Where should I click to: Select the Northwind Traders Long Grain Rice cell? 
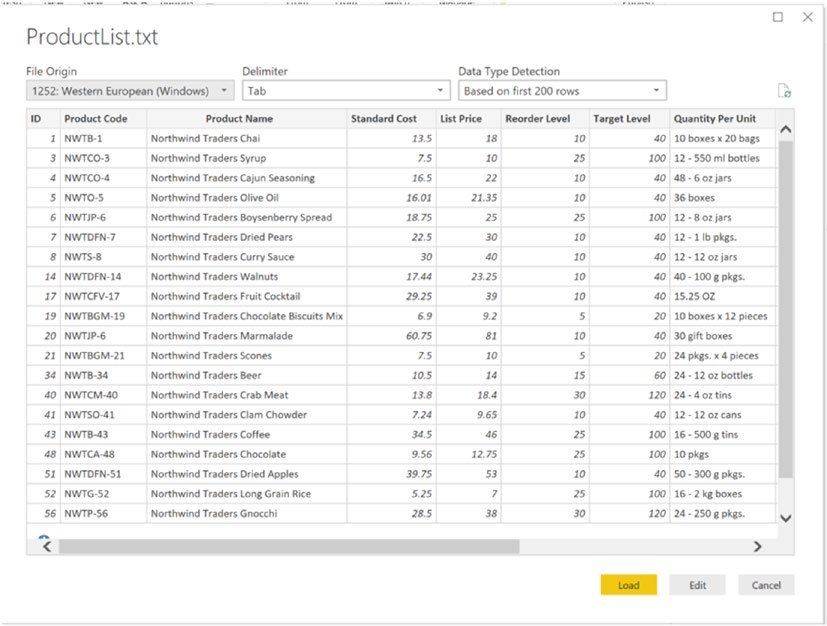pyautogui.click(x=247, y=494)
